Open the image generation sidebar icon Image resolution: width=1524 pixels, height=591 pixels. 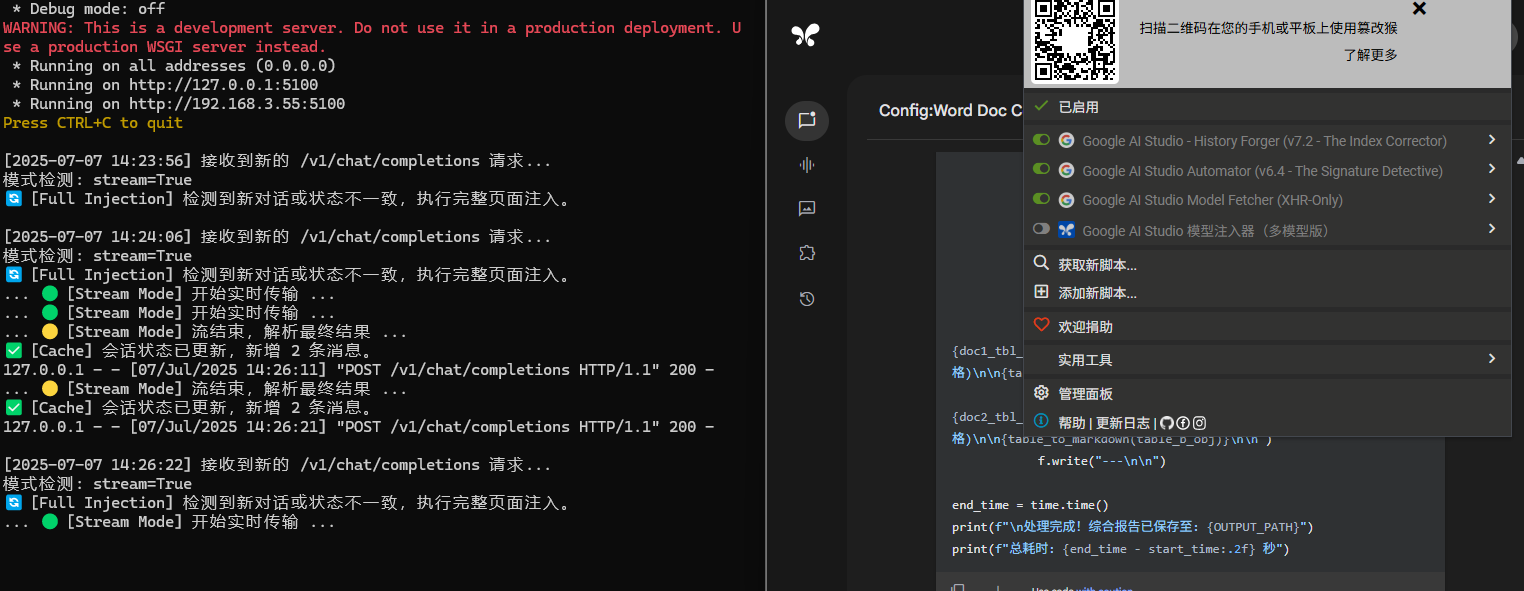[807, 209]
